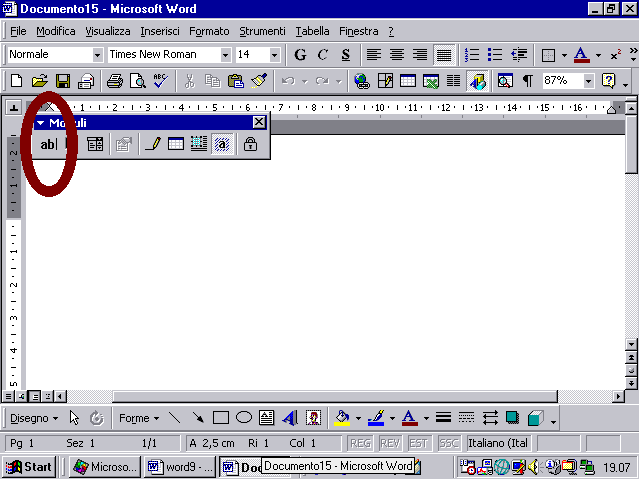Screen dimensions: 639x479
Task: Insert a table from the Moduli toolbar
Action: [x=176, y=144]
